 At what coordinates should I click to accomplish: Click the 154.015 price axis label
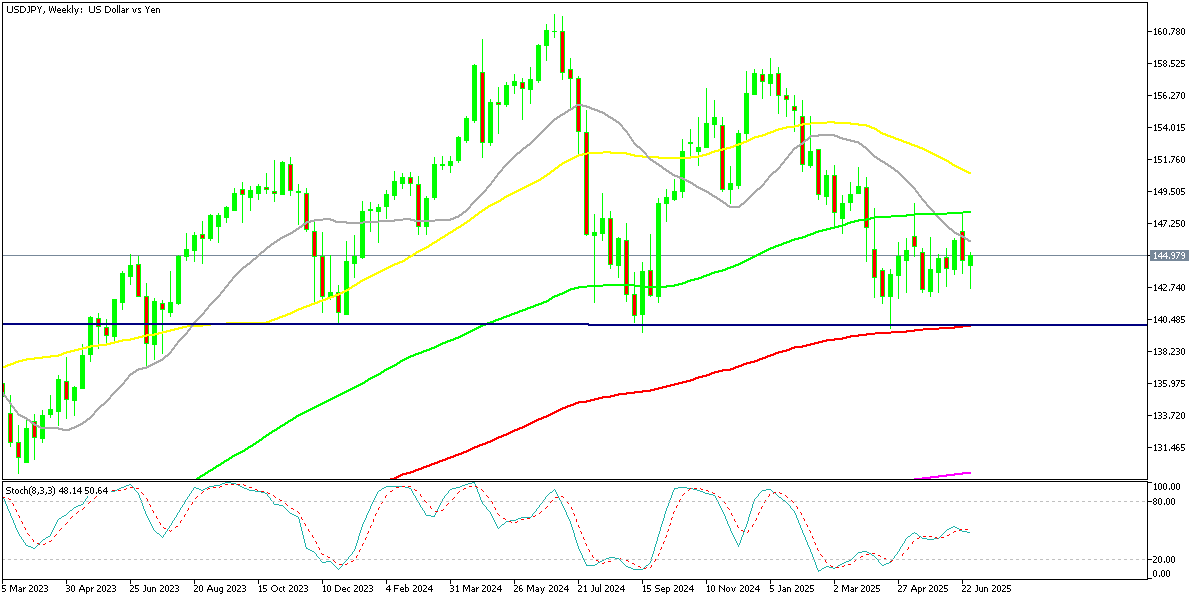(x=1169, y=128)
